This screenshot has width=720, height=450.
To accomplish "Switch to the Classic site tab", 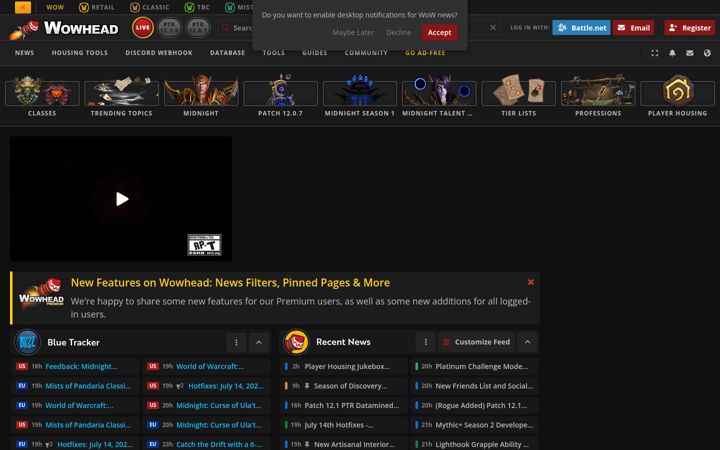I will tap(150, 7).
